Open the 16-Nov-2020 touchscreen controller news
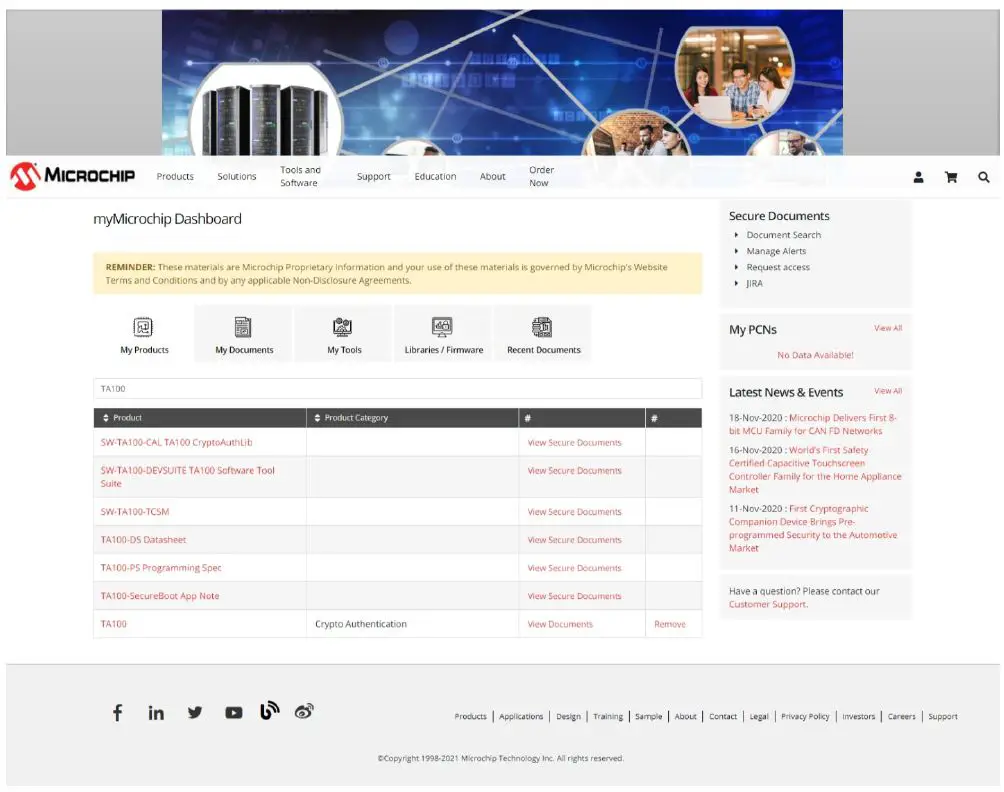The width and height of the screenshot is (1004, 792). click(814, 470)
